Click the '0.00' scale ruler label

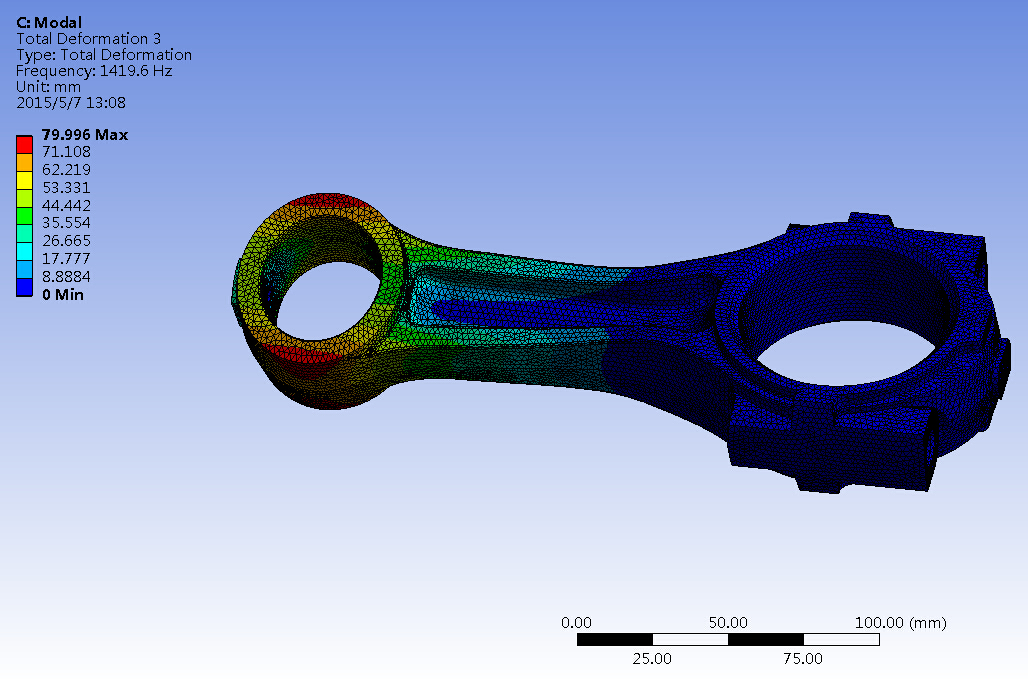coord(576,623)
